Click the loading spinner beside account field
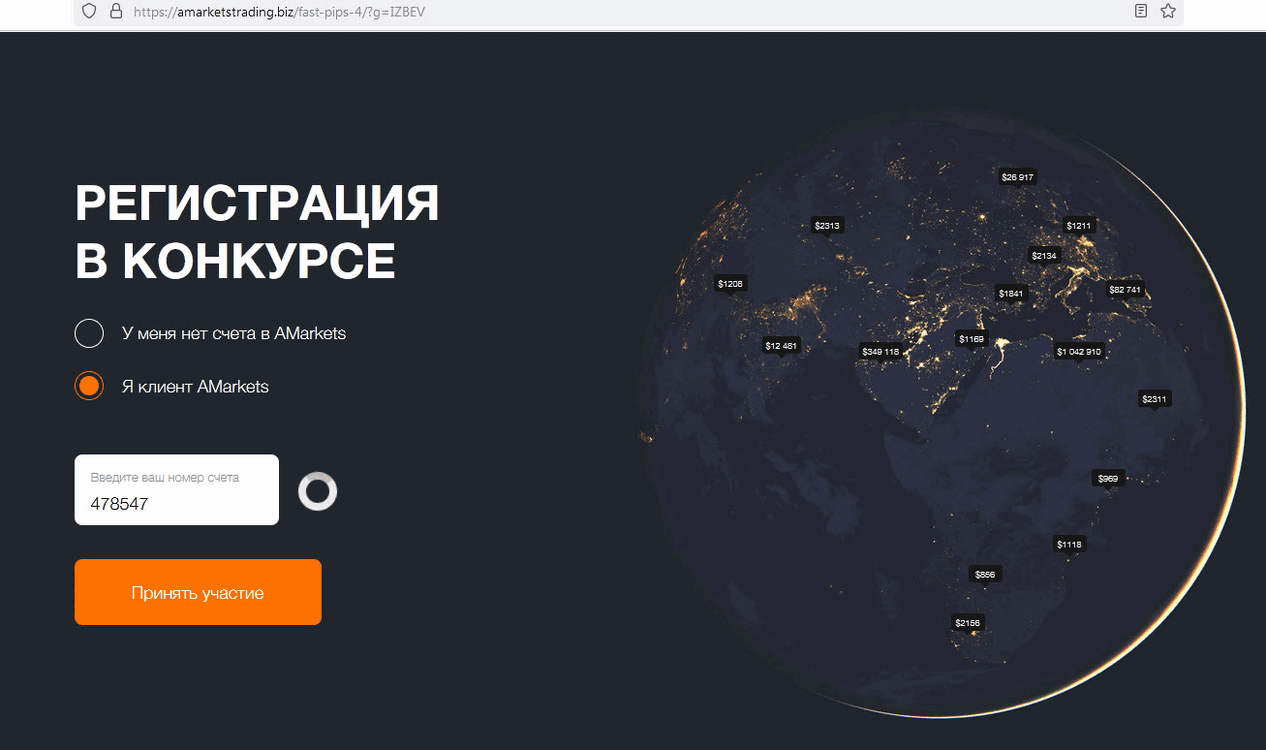1266x750 pixels. [x=318, y=491]
